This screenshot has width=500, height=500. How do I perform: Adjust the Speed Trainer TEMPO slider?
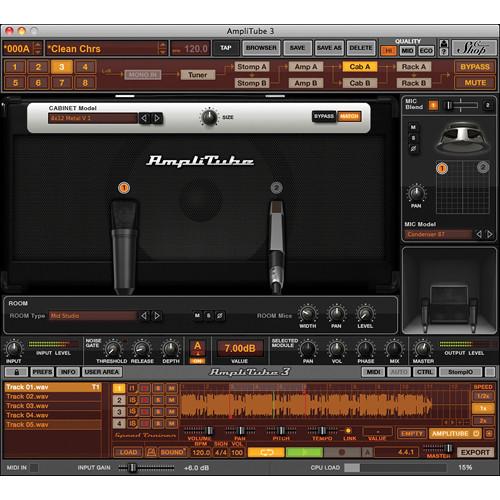(322, 431)
